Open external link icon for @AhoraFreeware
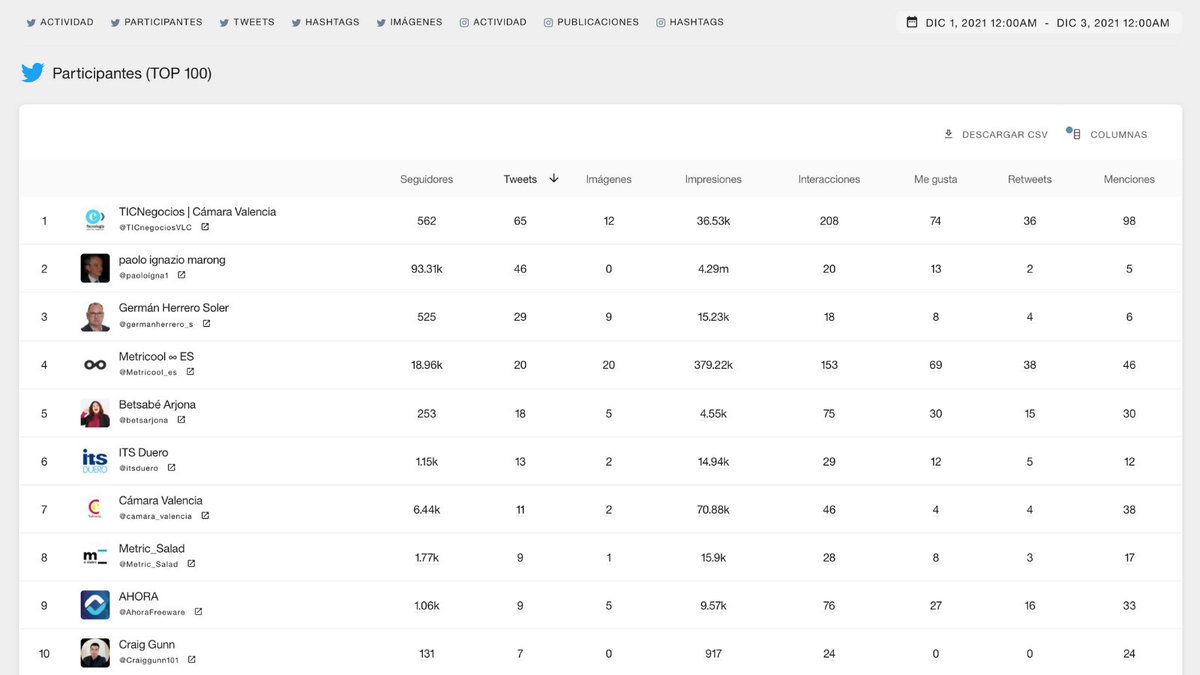This screenshot has height=675, width=1200. 198,612
